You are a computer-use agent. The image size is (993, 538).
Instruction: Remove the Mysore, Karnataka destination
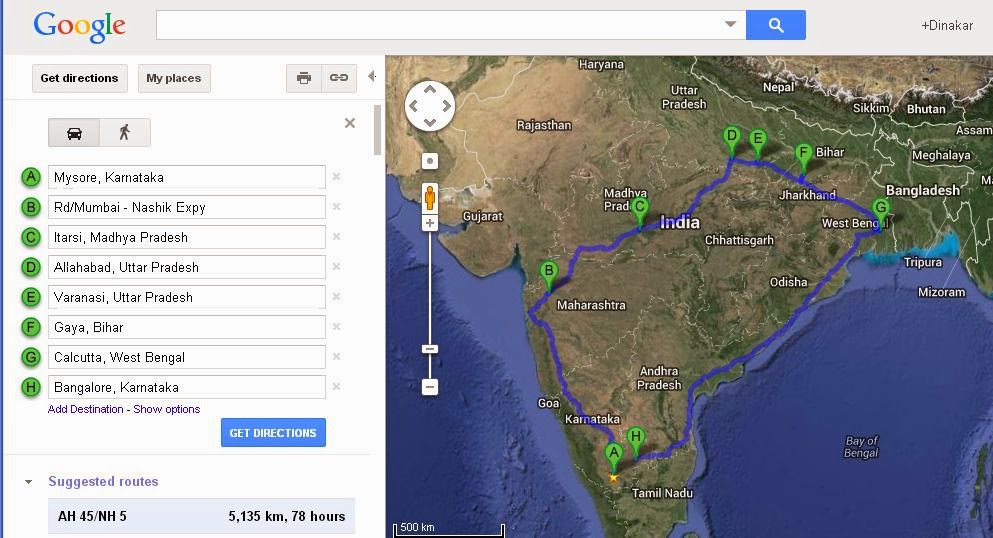click(x=336, y=177)
